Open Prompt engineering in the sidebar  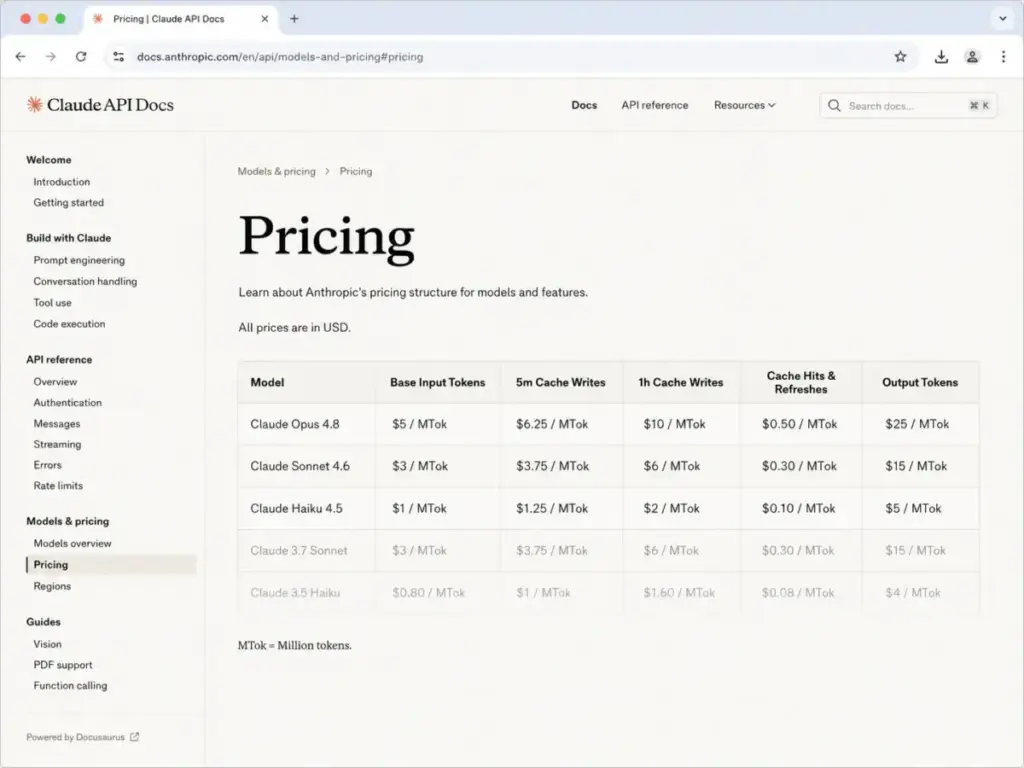79,260
